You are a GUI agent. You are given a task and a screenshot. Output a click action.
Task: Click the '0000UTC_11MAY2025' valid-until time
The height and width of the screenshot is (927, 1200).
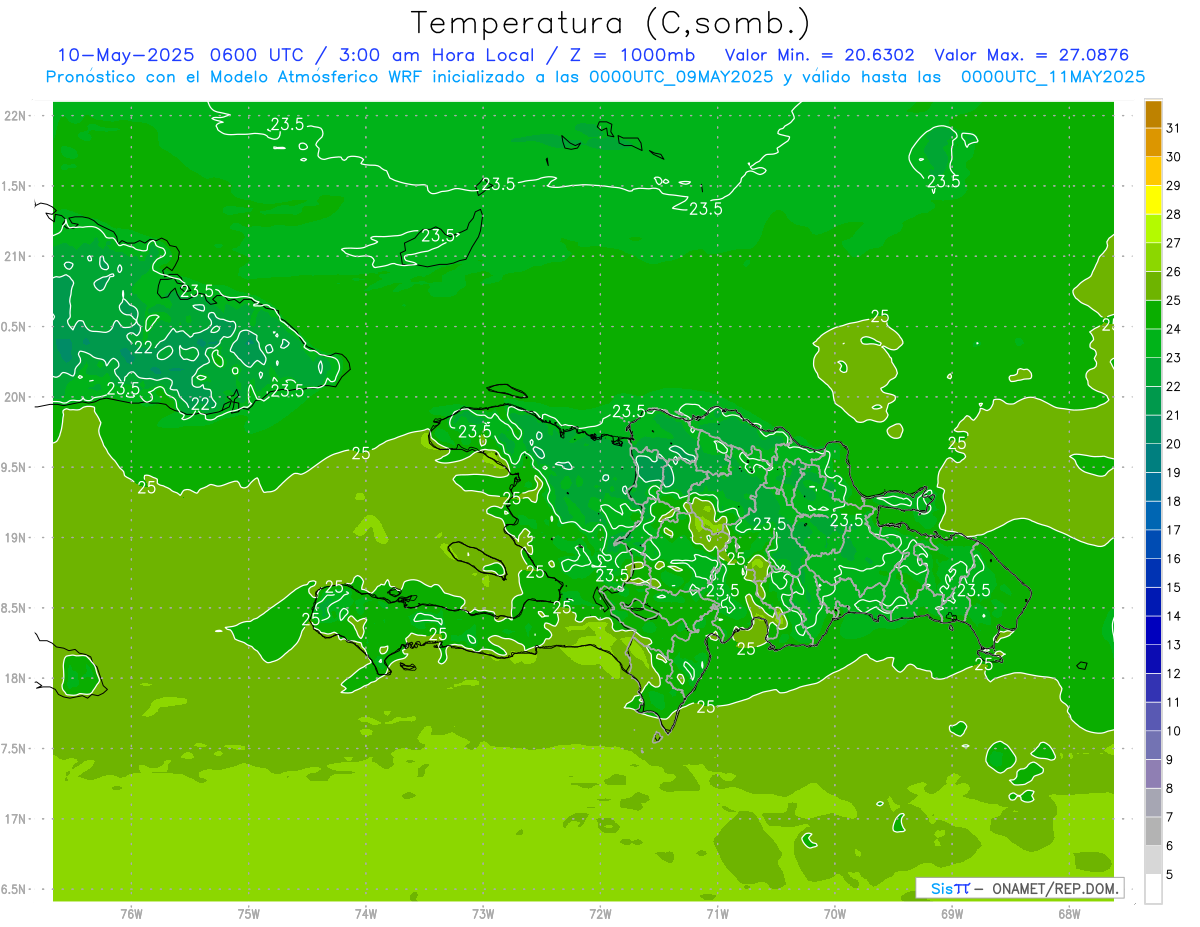(x=1053, y=76)
